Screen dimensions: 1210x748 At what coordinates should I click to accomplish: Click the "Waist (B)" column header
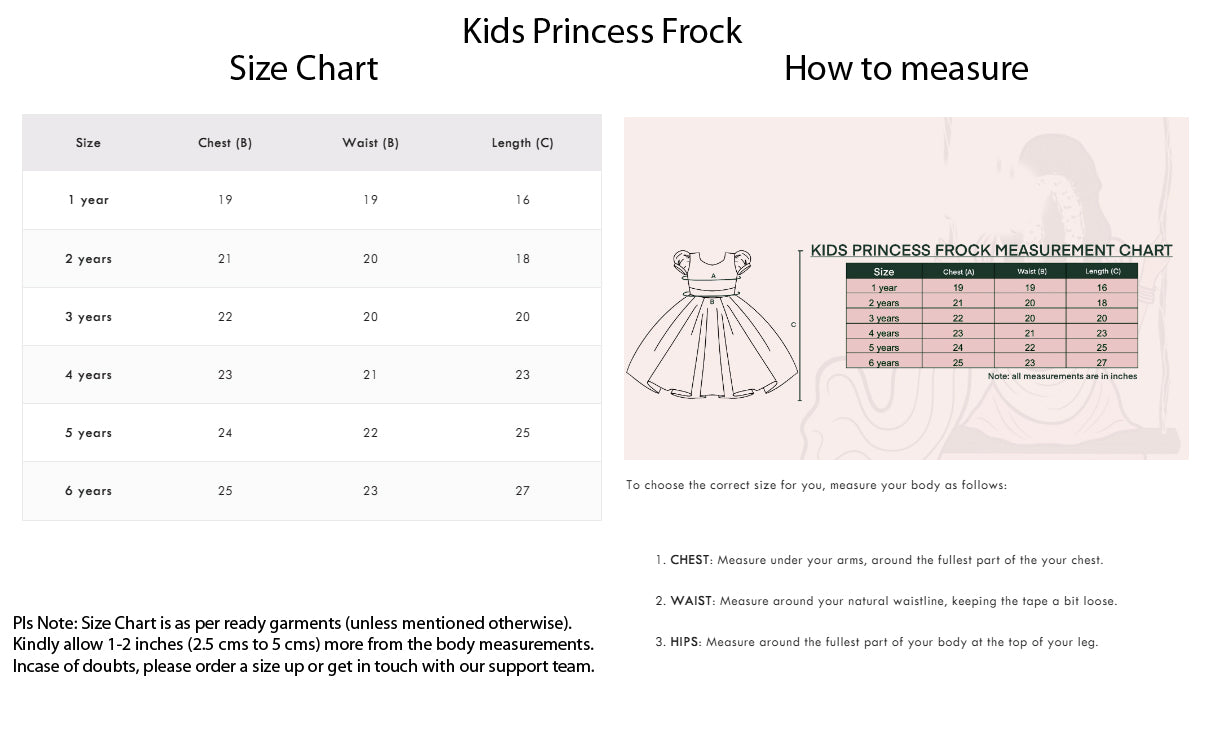click(370, 143)
